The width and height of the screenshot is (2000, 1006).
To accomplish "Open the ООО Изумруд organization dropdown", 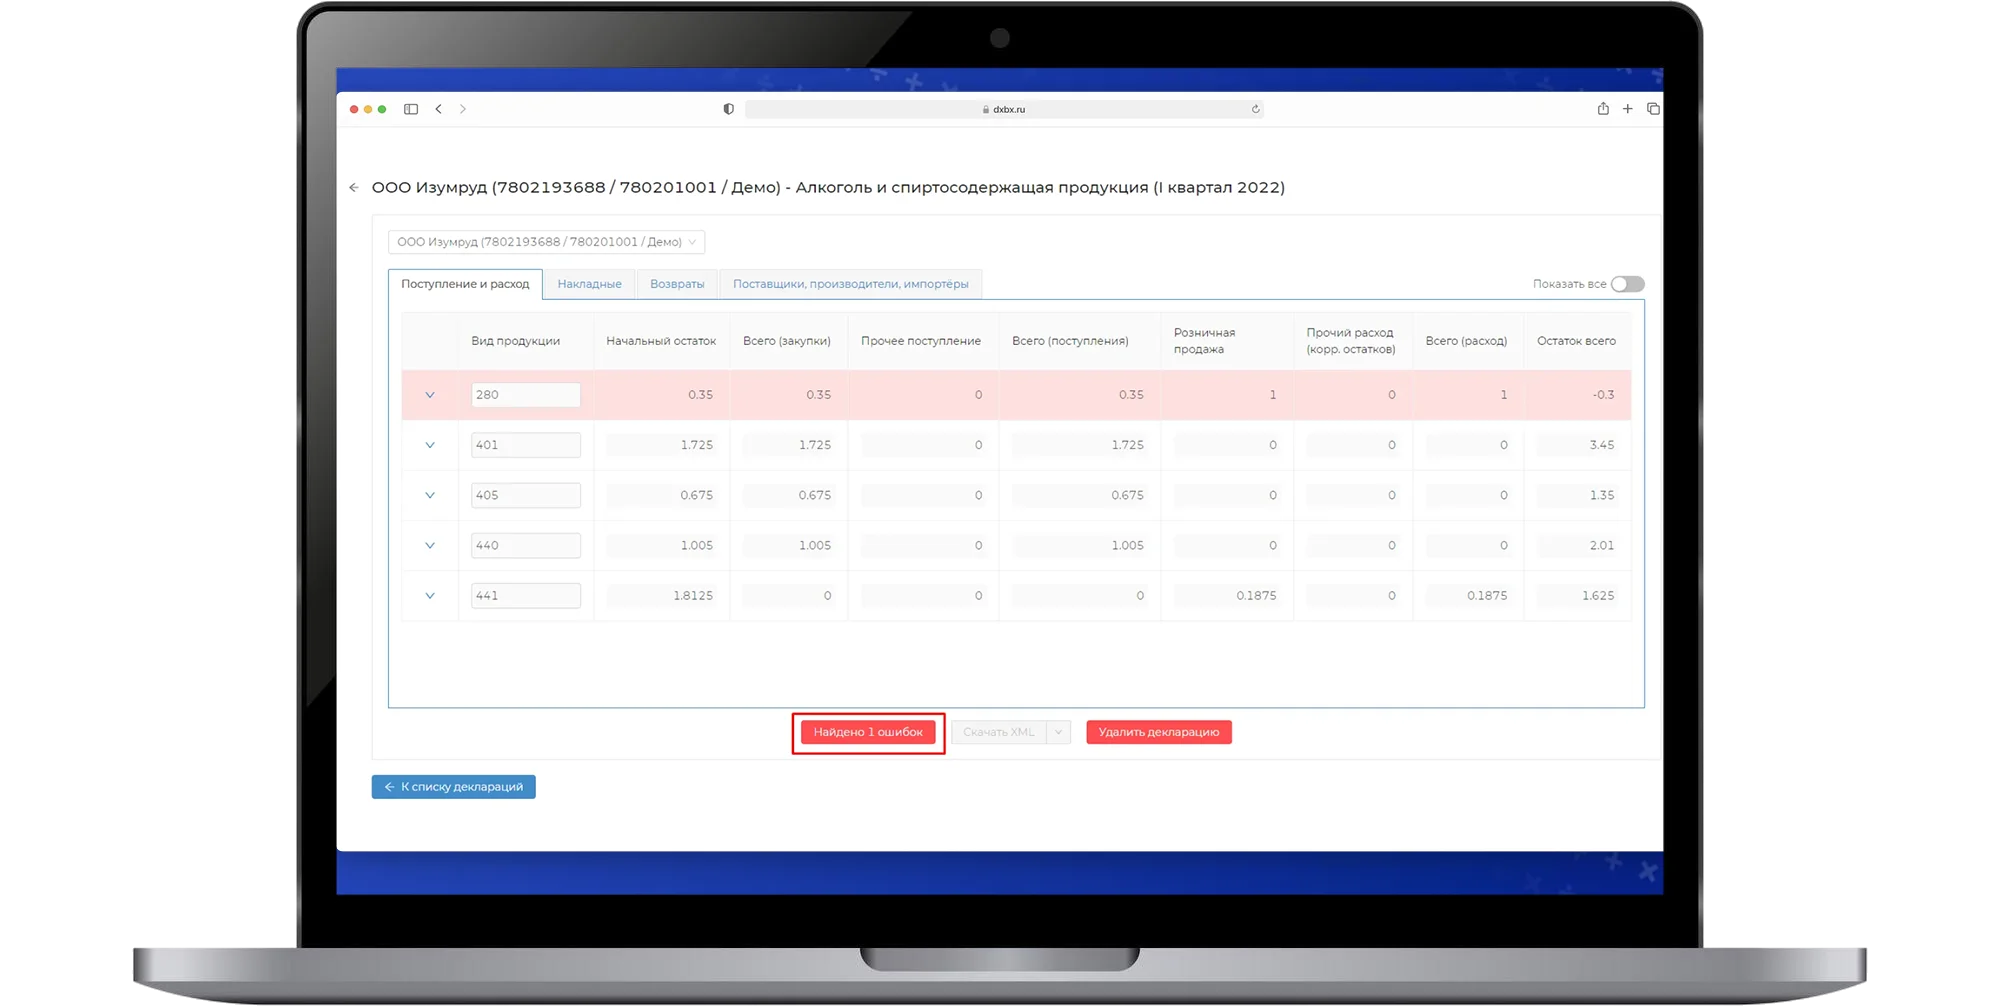I will tap(546, 242).
